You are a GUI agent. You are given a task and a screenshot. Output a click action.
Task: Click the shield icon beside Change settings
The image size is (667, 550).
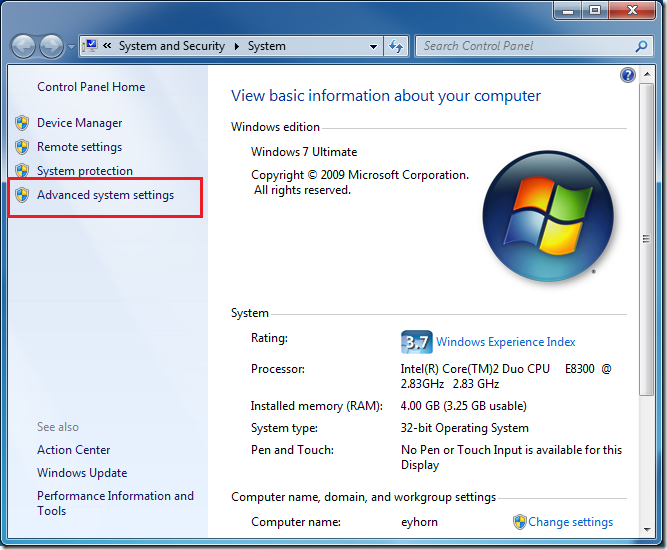pos(519,522)
